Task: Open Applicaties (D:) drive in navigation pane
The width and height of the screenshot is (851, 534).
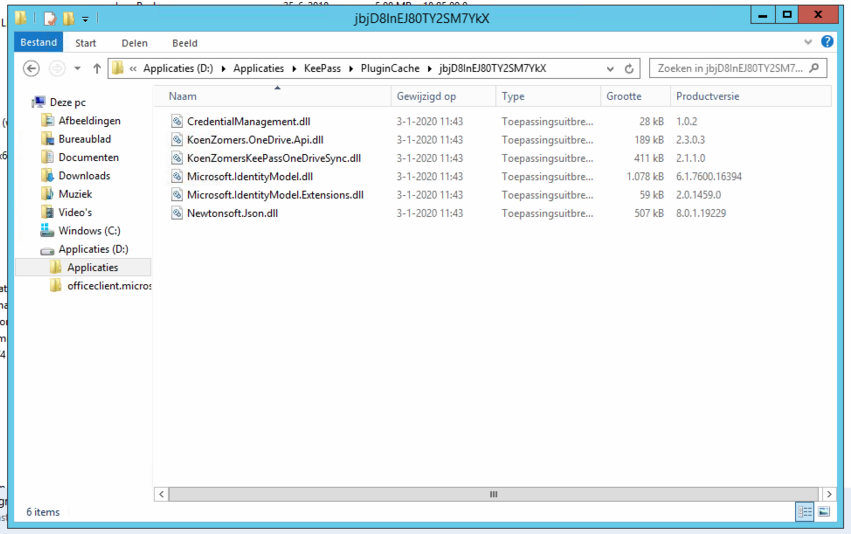Action: pos(93,249)
